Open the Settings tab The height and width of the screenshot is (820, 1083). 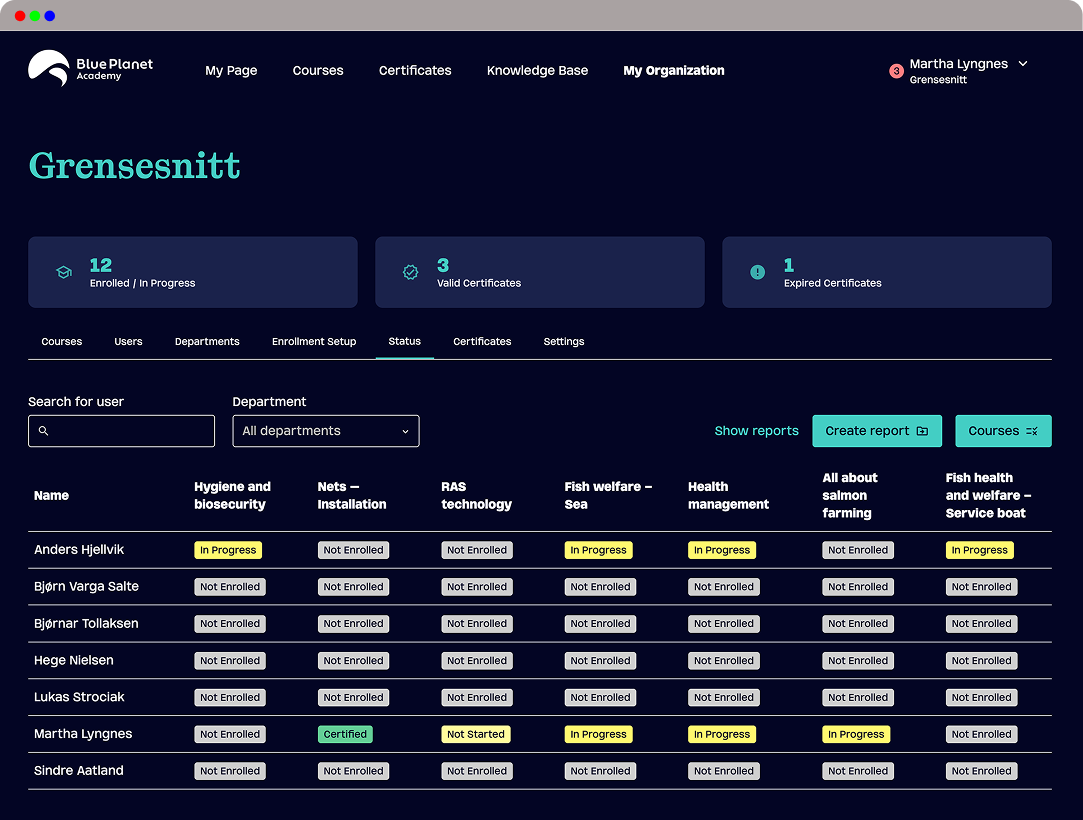[x=564, y=341]
